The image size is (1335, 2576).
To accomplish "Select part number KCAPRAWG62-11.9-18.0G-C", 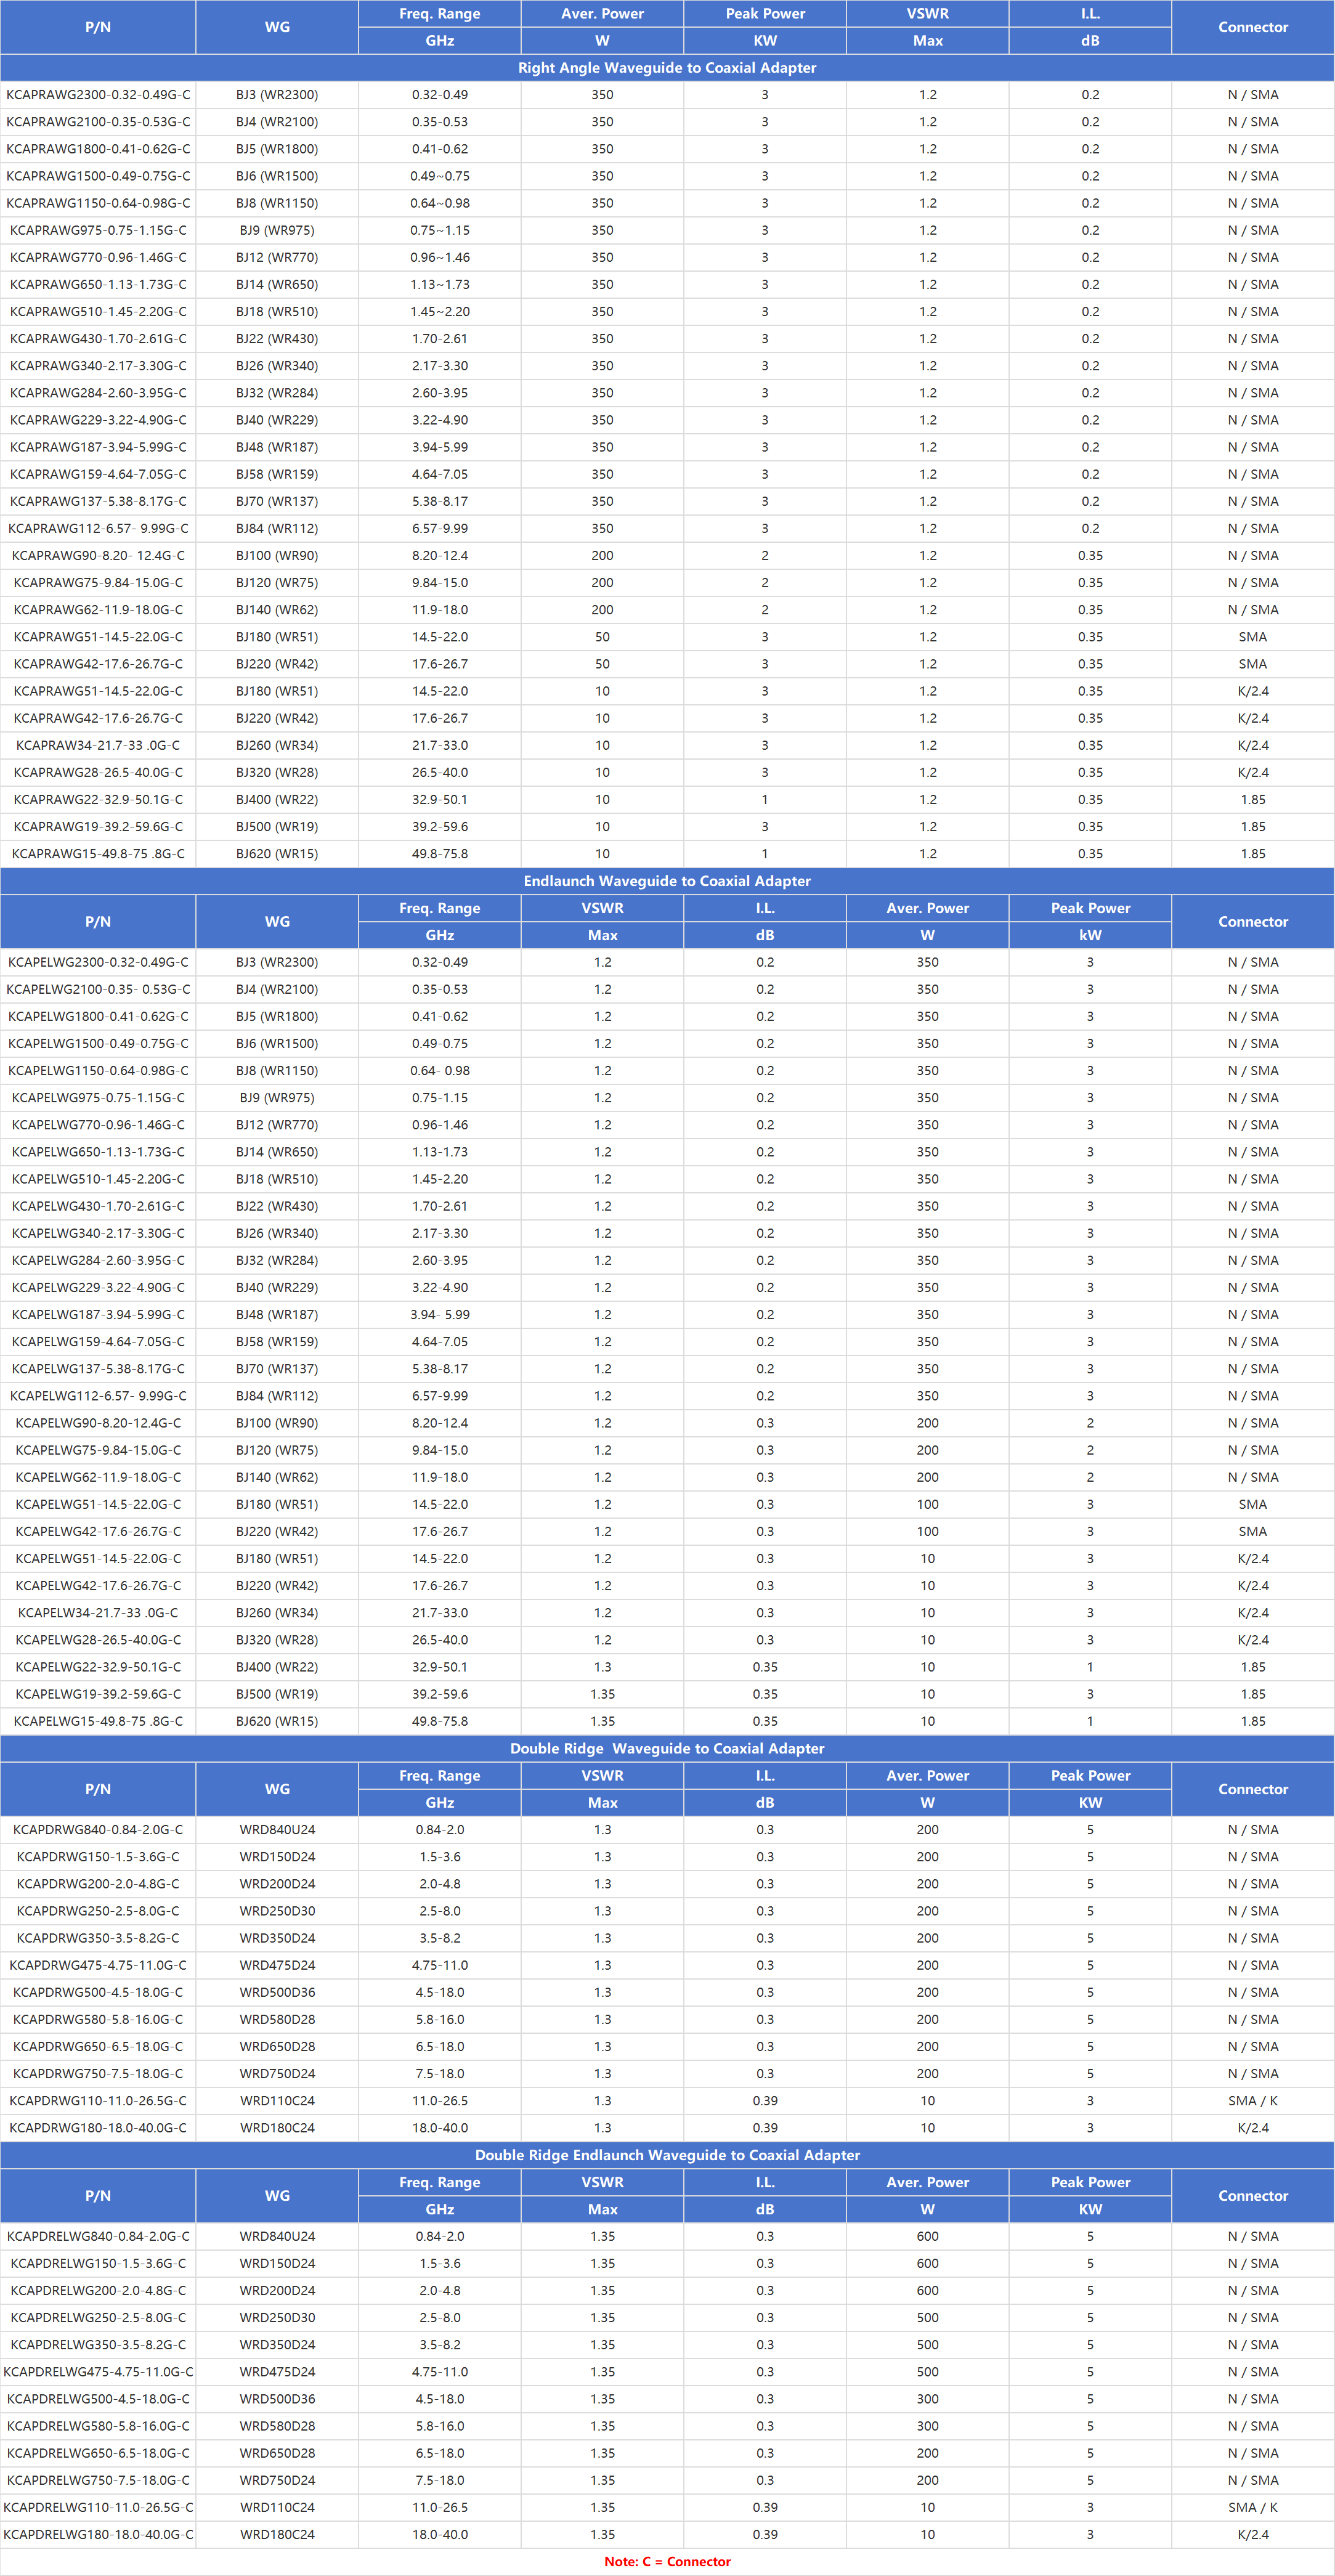I will point(98,610).
